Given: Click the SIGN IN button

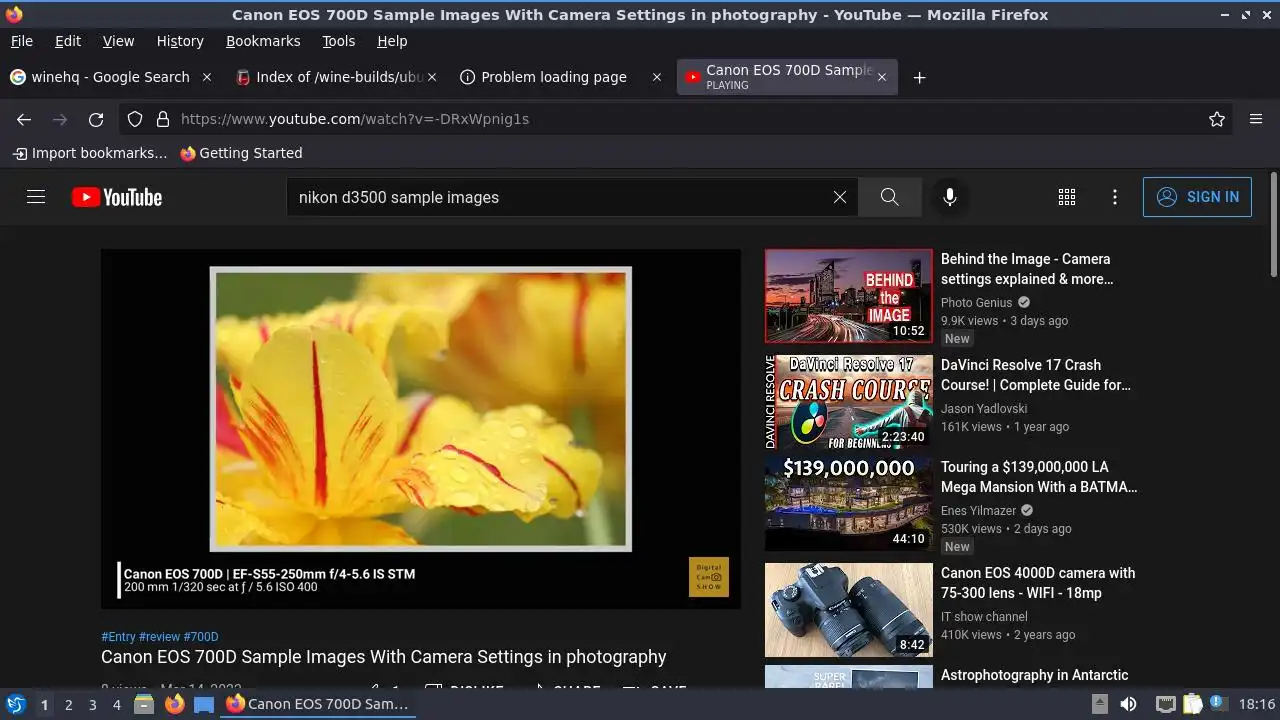Looking at the screenshot, I should coord(1197,197).
